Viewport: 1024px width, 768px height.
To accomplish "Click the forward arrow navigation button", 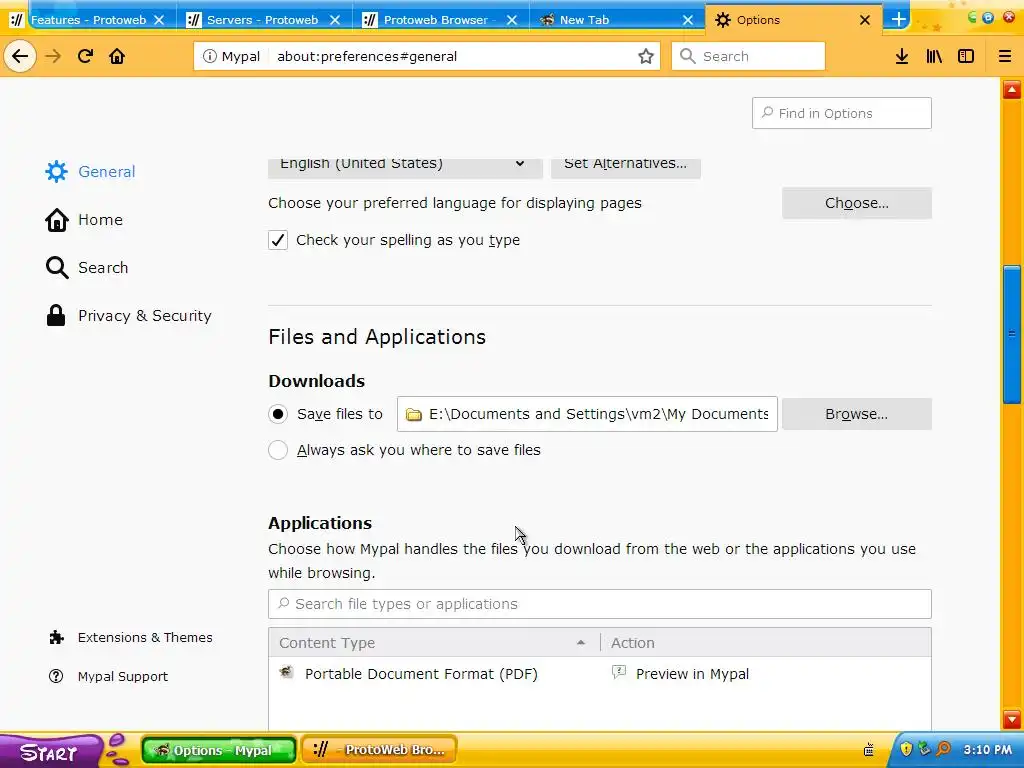I will (x=53, y=56).
